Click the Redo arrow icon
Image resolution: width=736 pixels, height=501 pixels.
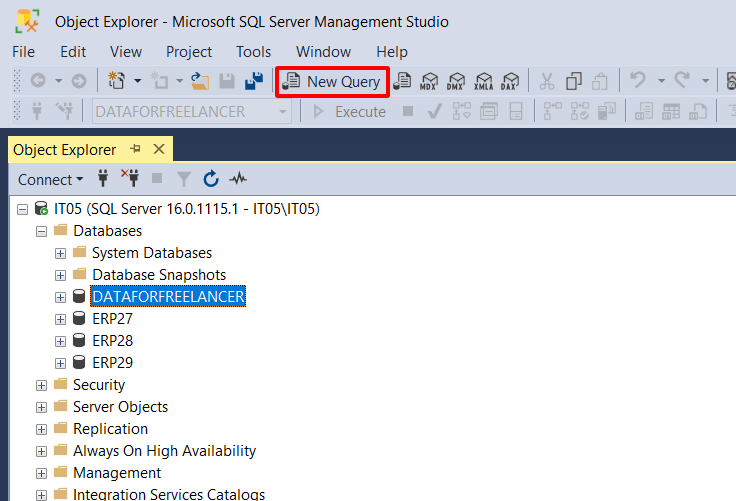682,80
